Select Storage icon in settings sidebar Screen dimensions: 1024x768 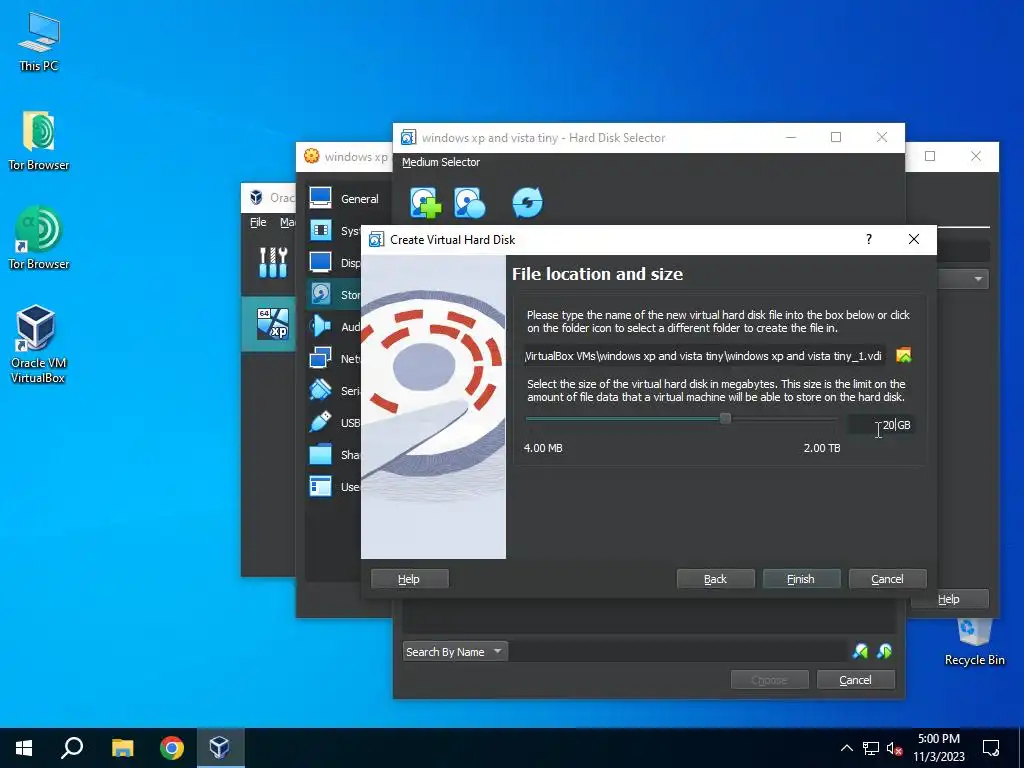point(321,295)
